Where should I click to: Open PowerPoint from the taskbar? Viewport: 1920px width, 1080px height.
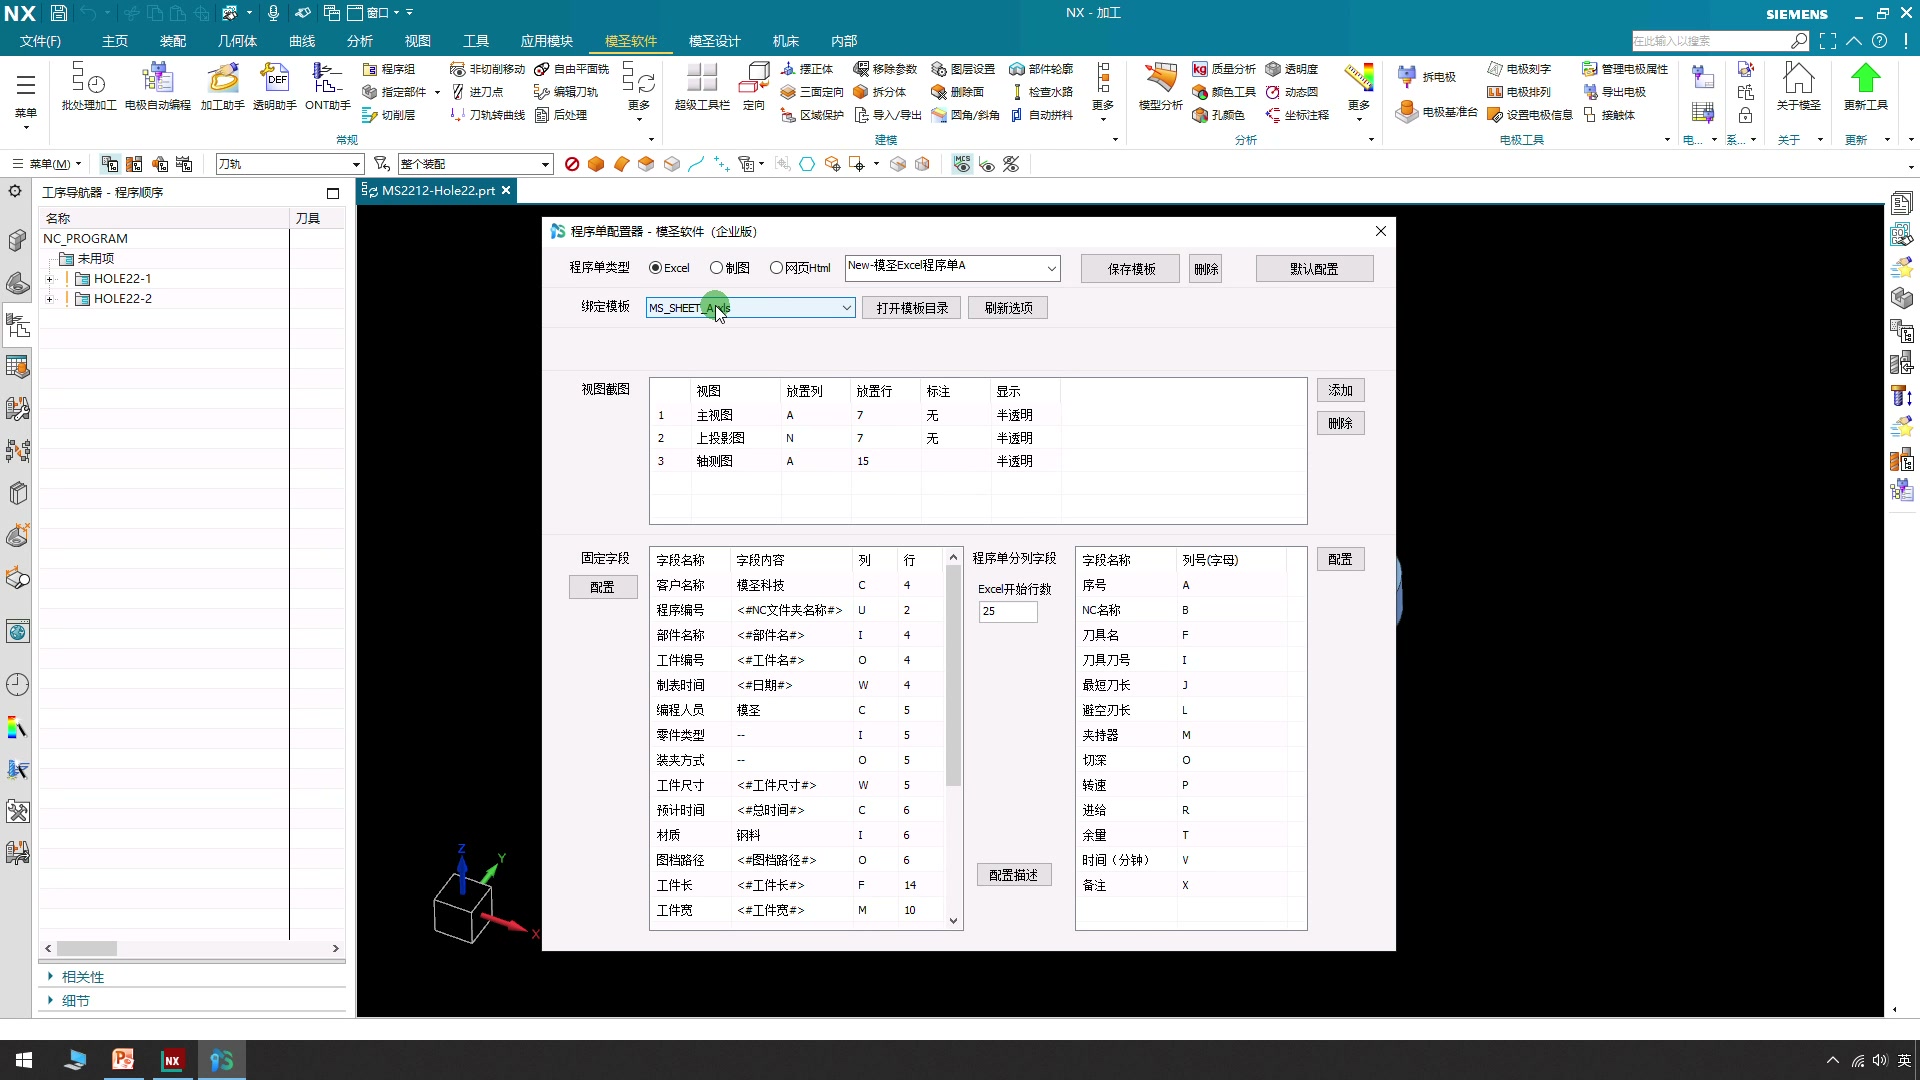[x=123, y=1060]
